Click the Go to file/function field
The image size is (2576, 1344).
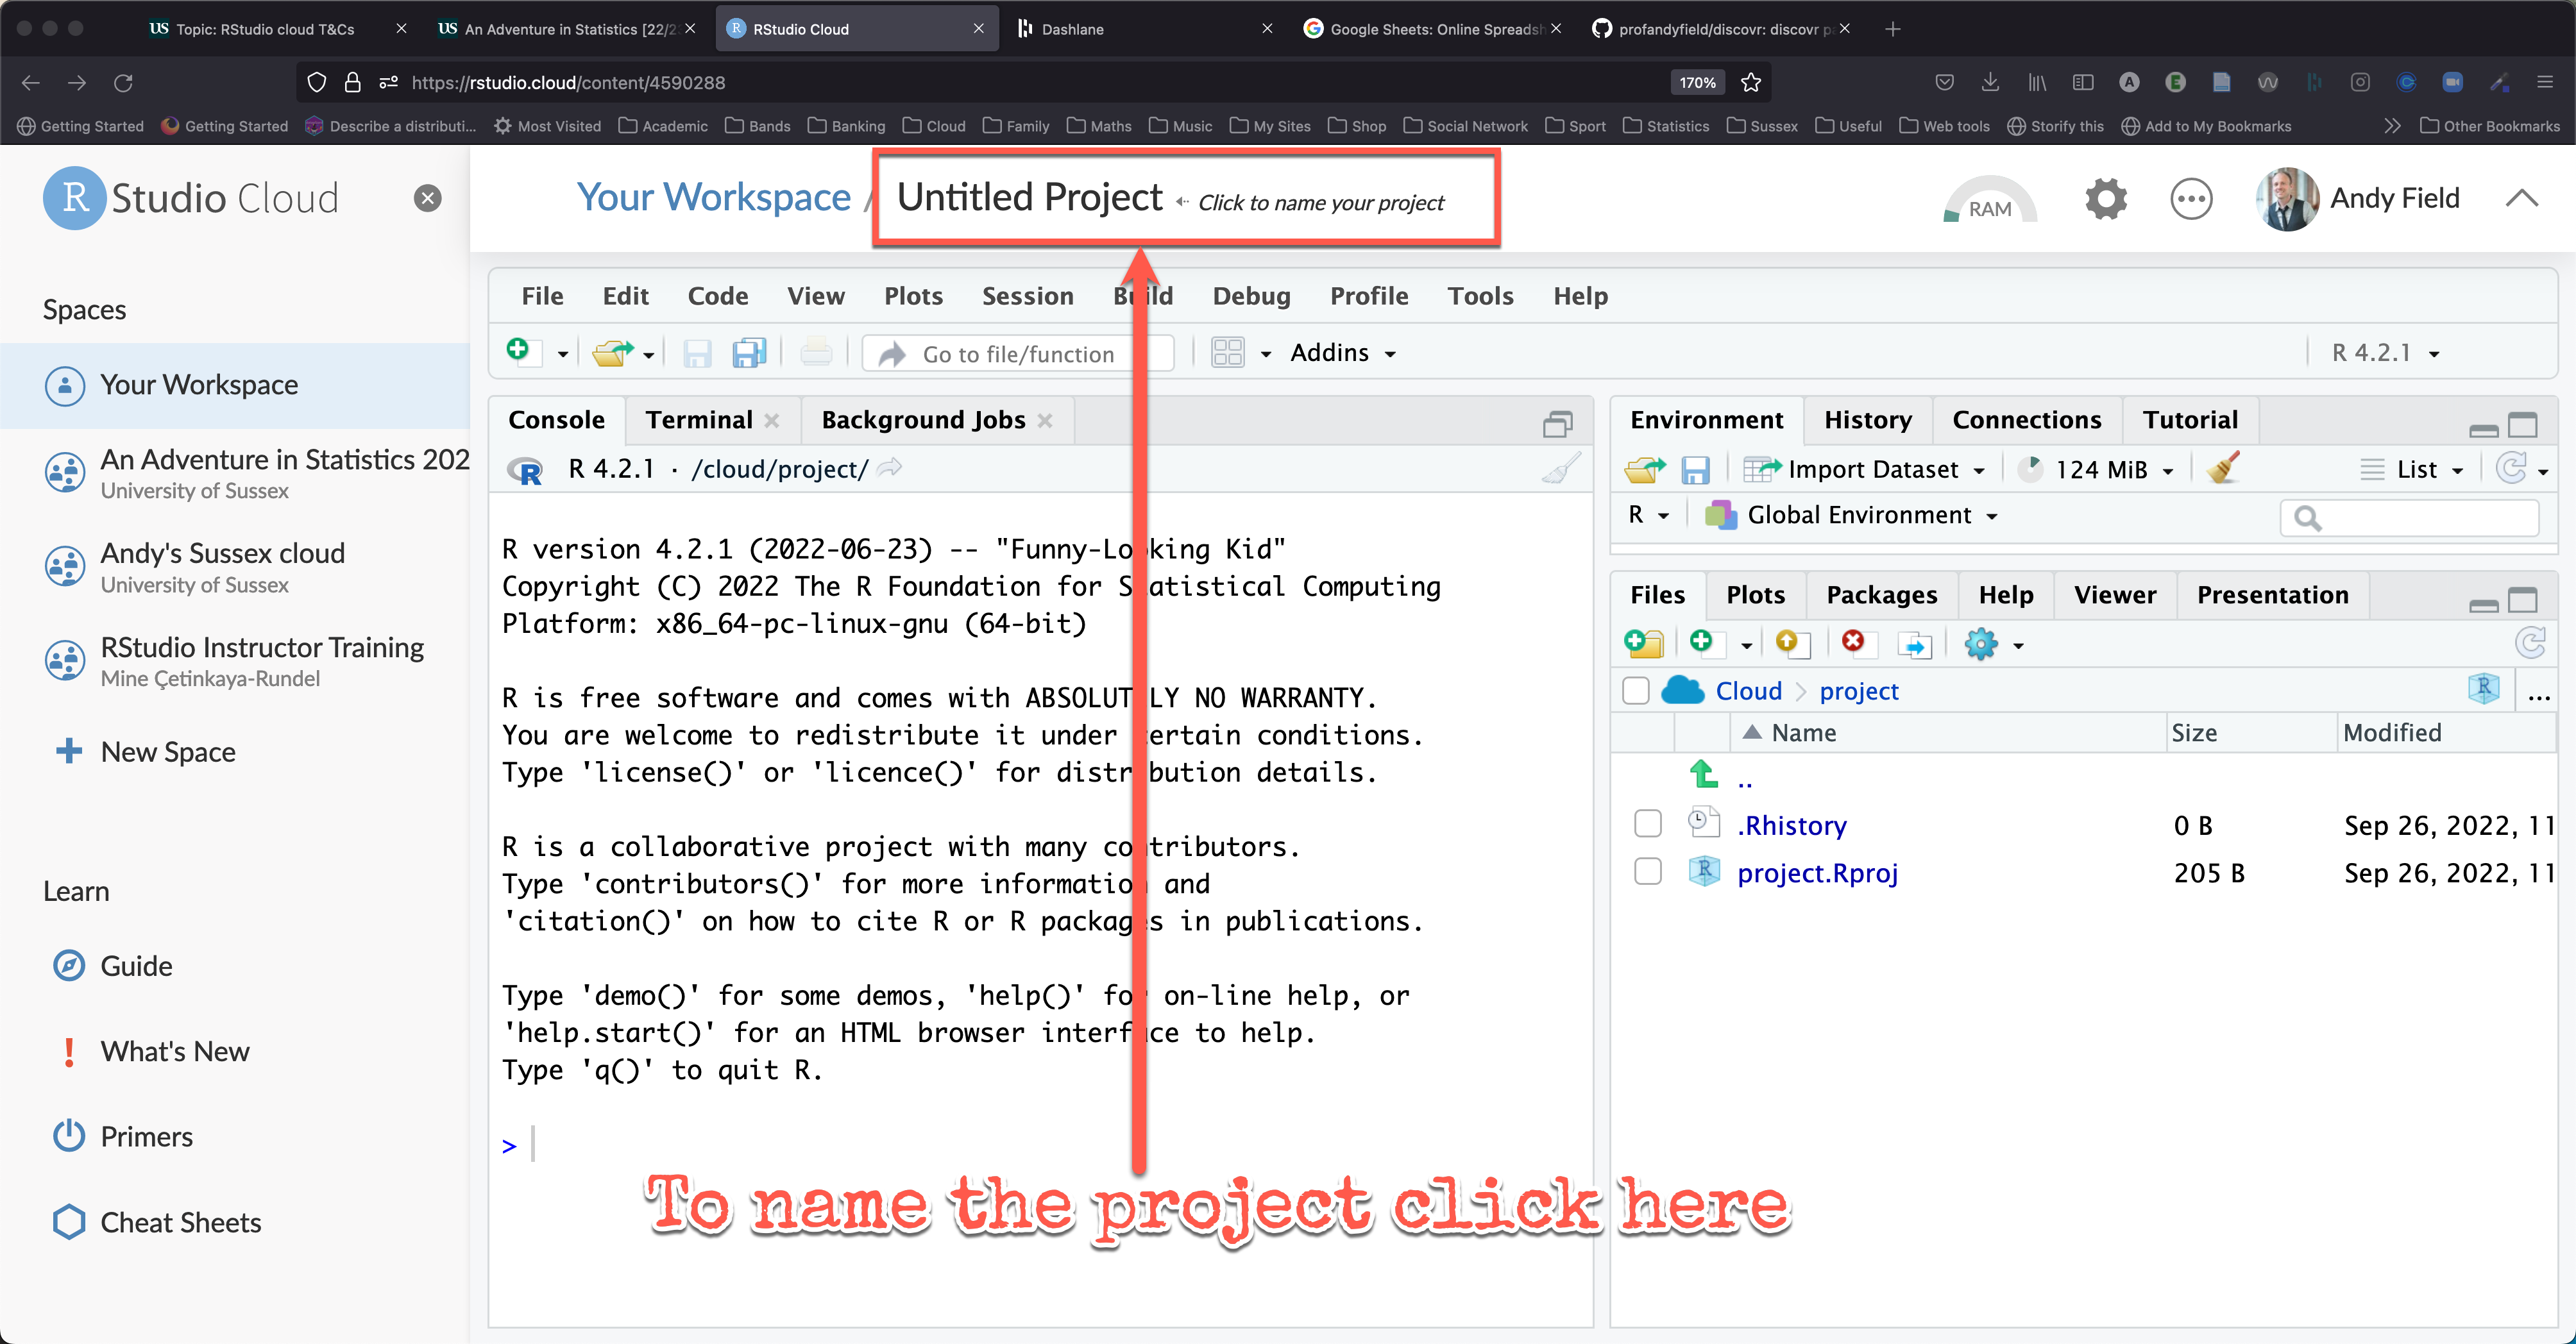(1017, 354)
